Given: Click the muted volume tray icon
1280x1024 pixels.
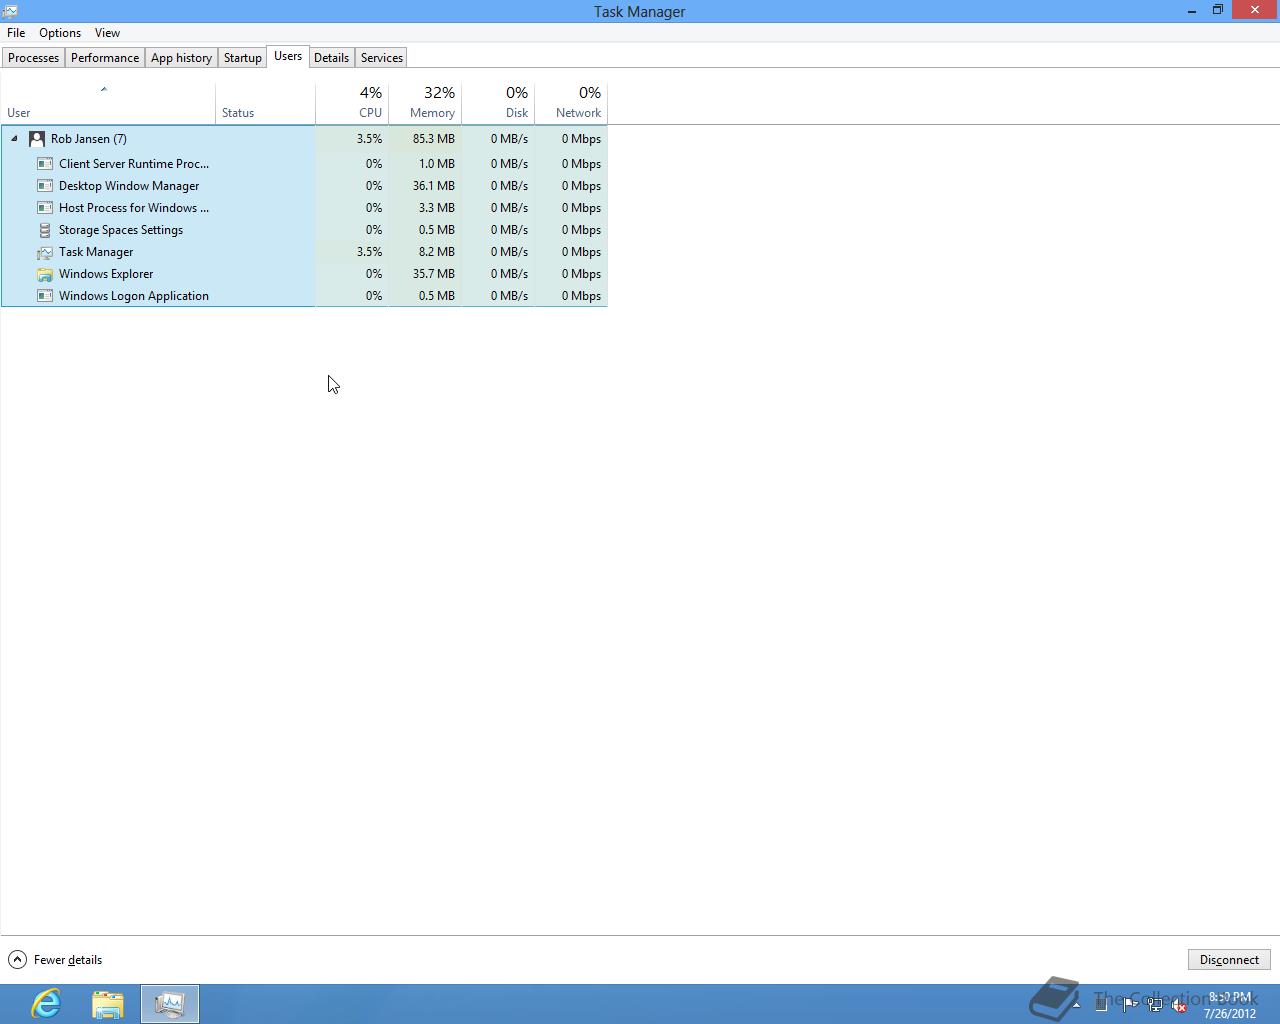Looking at the screenshot, I should pos(1180,1005).
